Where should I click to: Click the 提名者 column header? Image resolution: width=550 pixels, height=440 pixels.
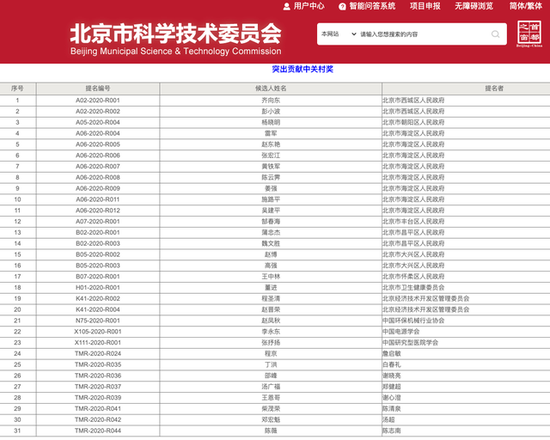494,88
